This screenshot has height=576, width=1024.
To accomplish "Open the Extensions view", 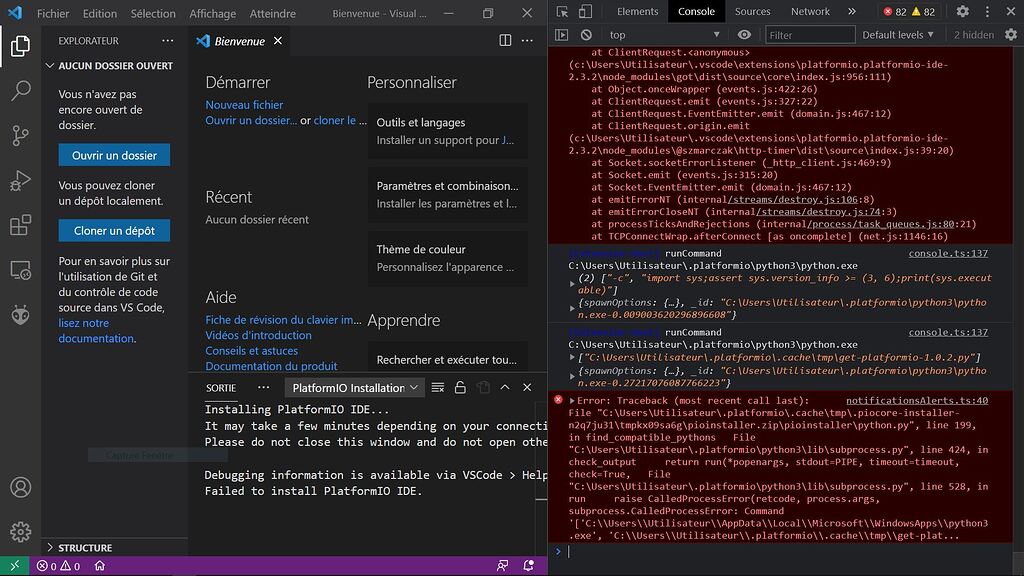I will pyautogui.click(x=20, y=225).
